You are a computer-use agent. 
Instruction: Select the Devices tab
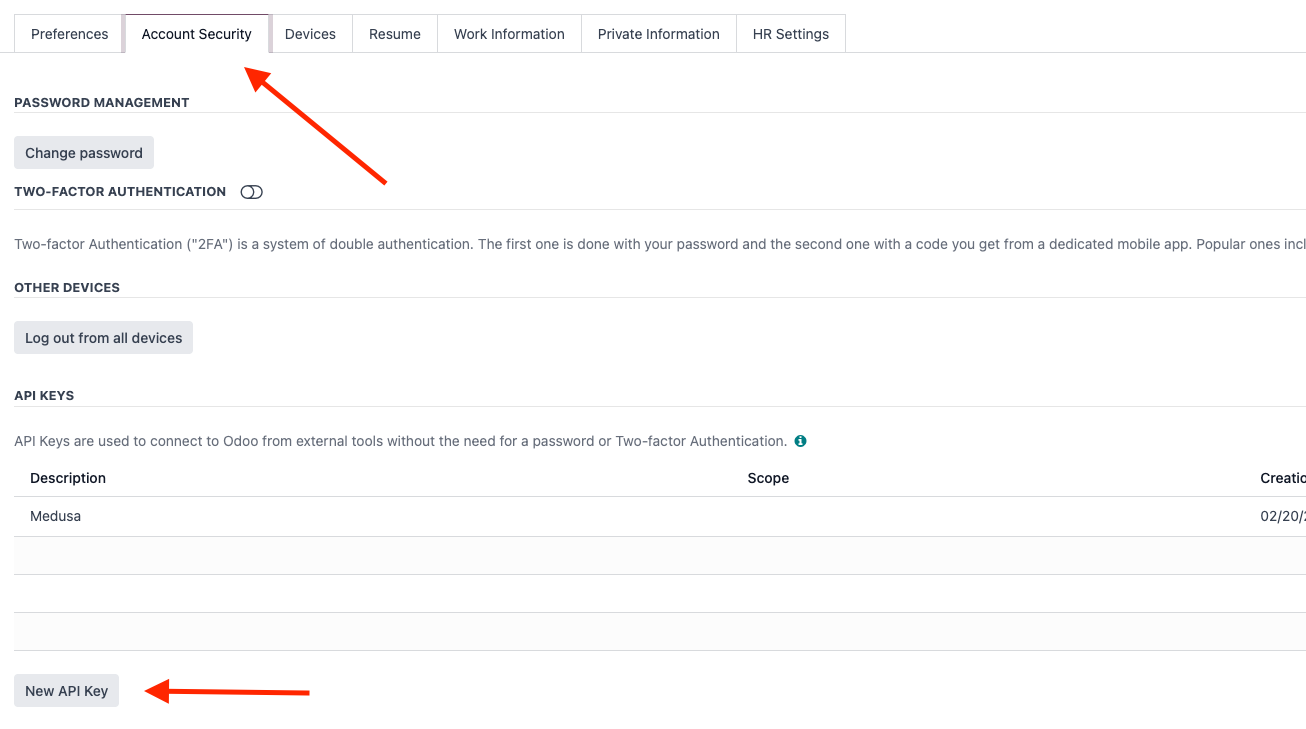(311, 33)
